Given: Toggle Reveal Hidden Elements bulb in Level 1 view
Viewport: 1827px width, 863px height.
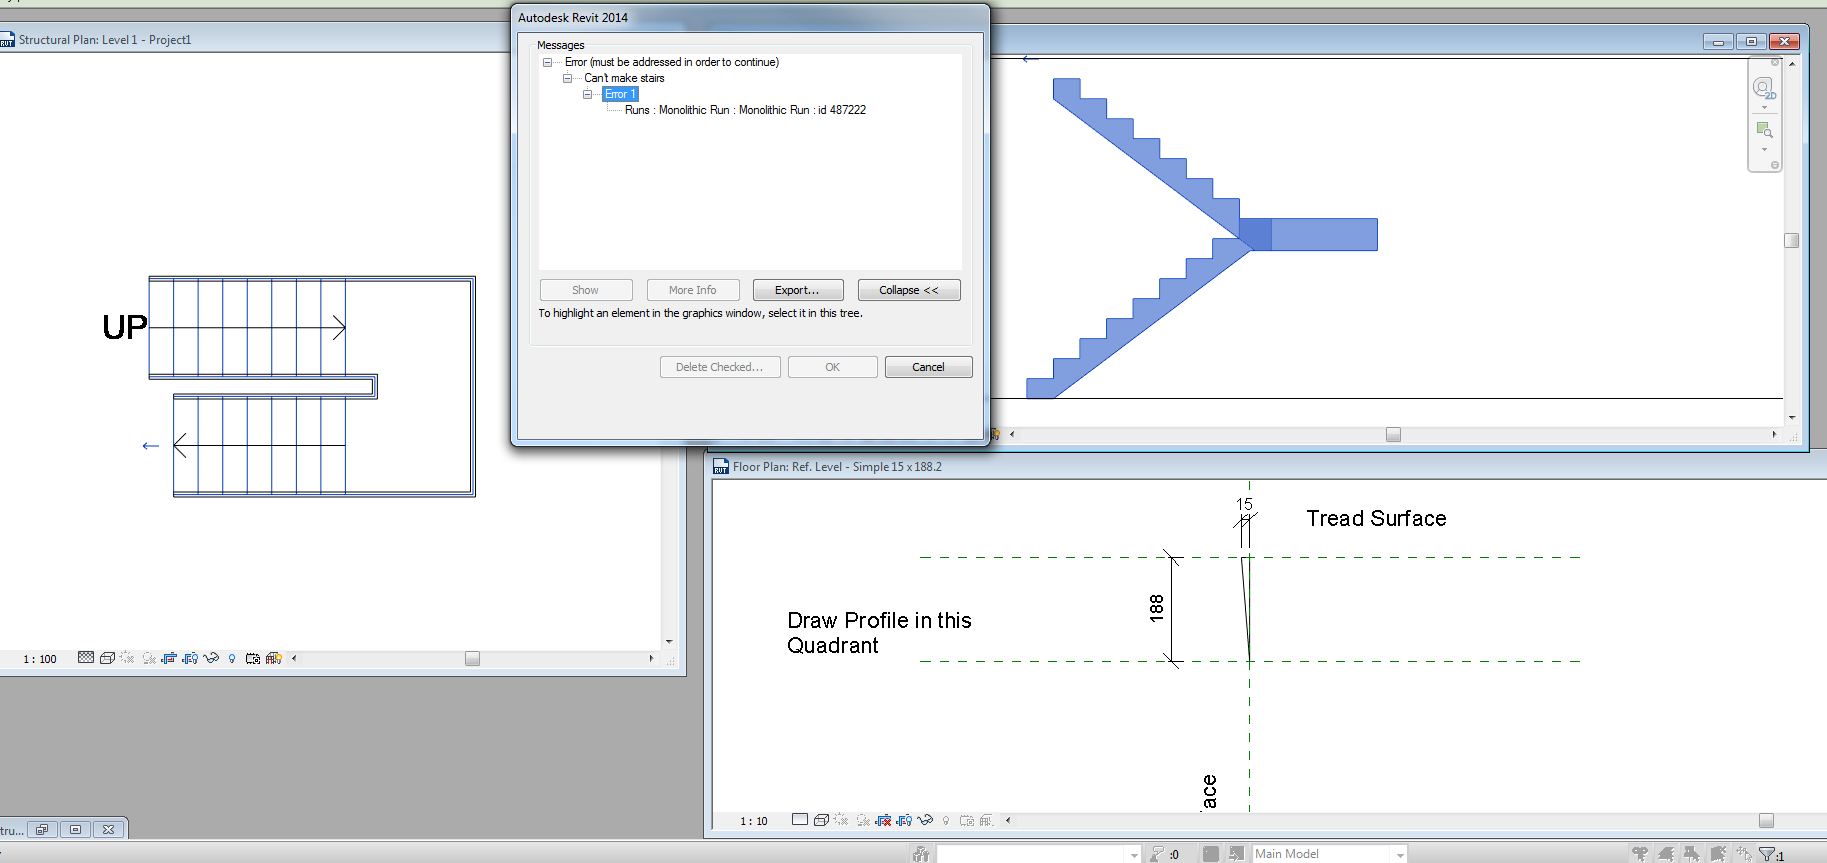Looking at the screenshot, I should point(232,658).
